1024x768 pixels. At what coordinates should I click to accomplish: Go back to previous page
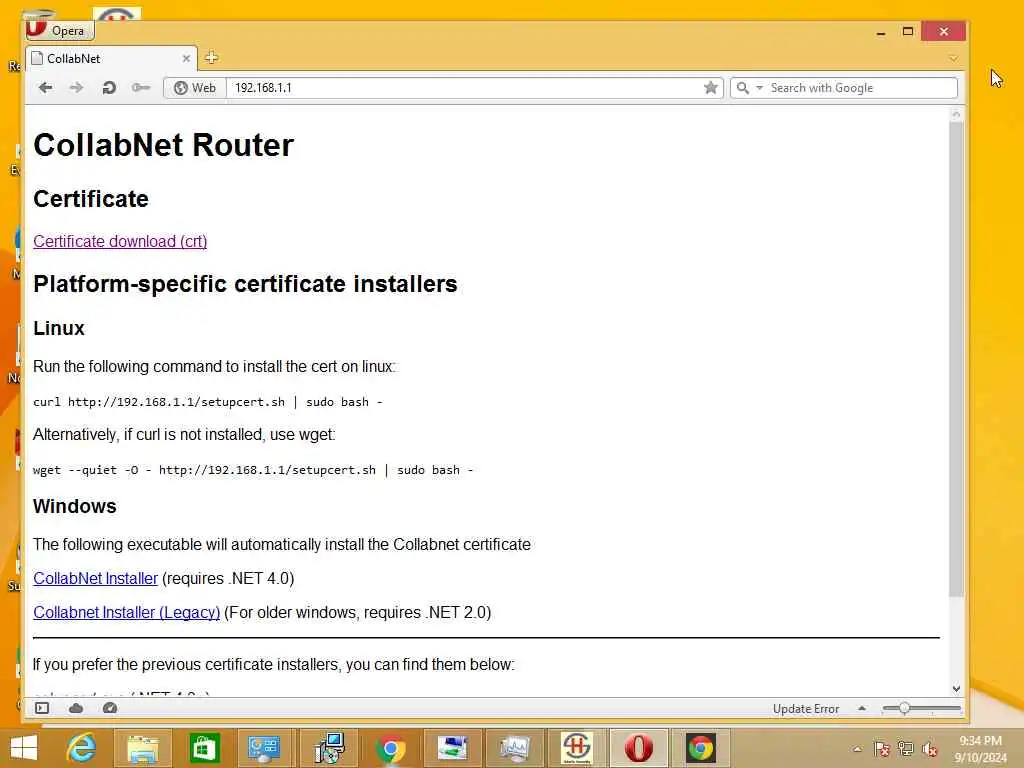tap(45, 88)
